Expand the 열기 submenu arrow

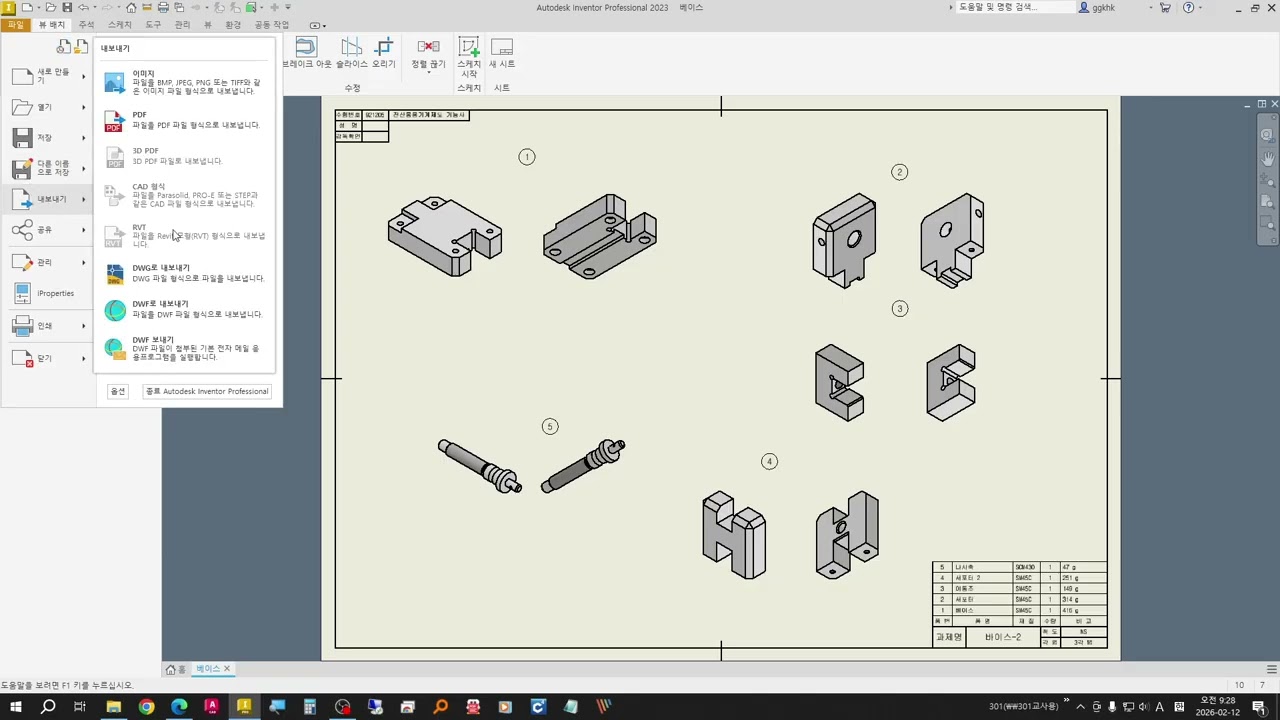[x=84, y=107]
